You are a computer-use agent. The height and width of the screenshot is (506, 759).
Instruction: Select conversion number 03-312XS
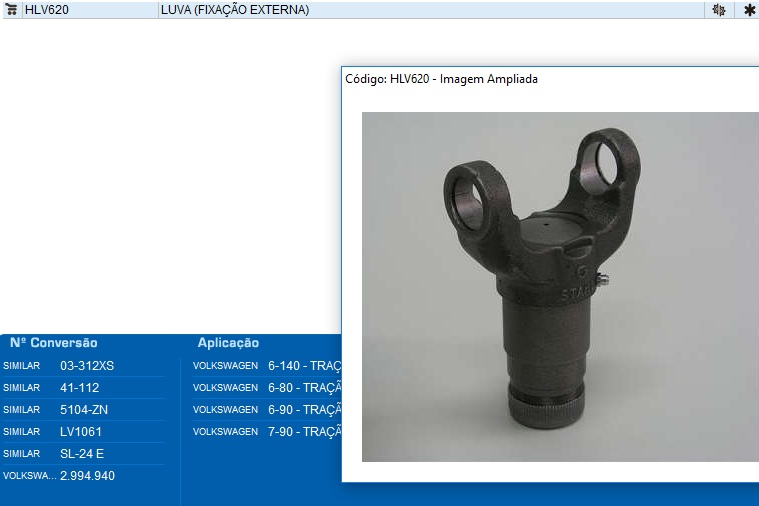click(87, 366)
